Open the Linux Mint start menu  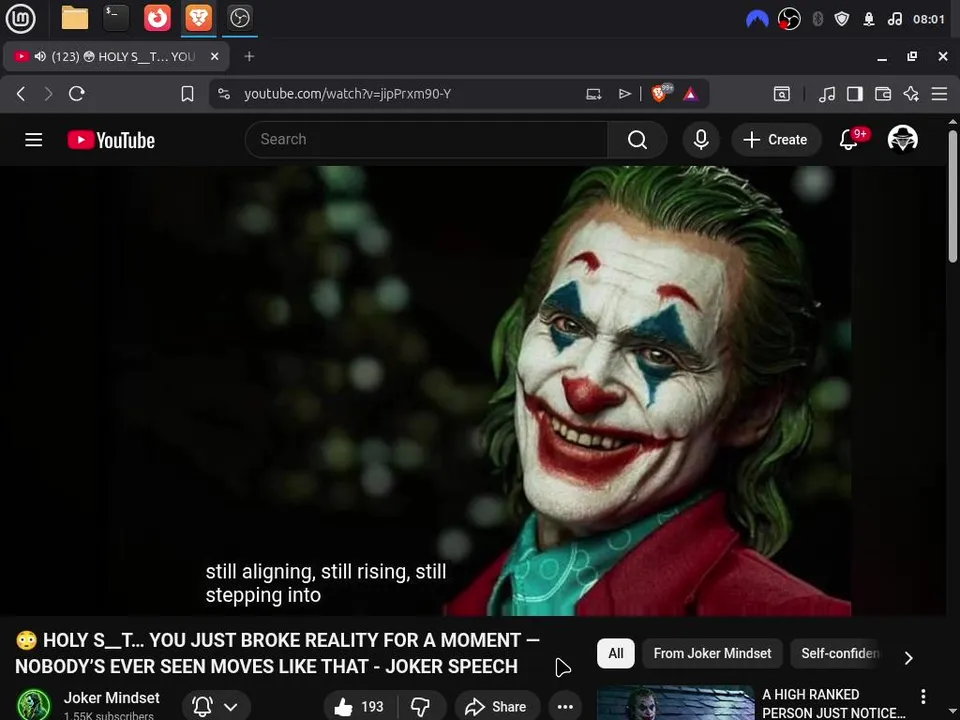[20, 18]
